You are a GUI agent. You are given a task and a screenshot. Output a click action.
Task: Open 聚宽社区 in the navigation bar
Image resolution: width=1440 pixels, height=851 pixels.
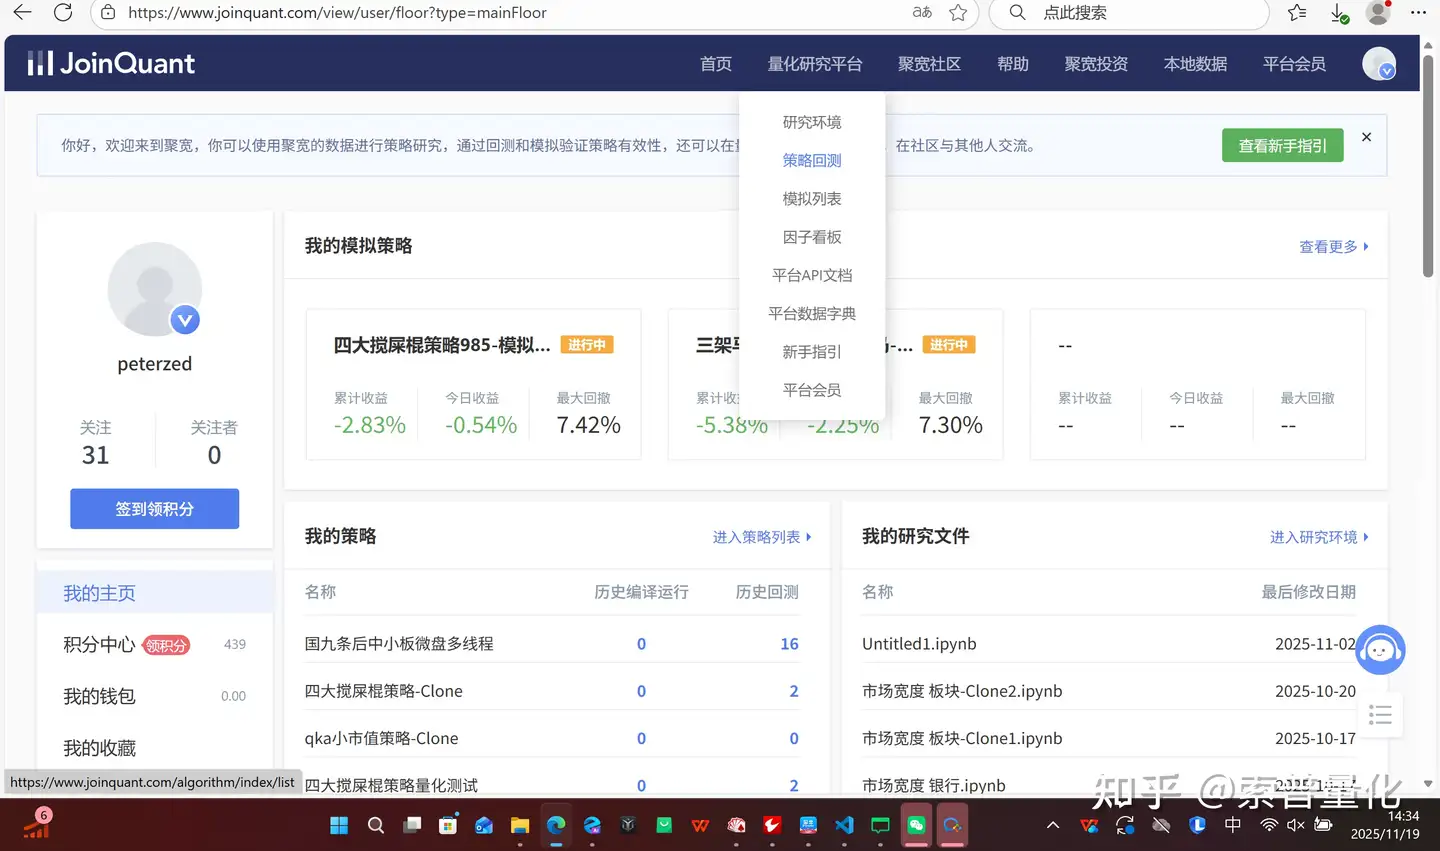click(929, 64)
